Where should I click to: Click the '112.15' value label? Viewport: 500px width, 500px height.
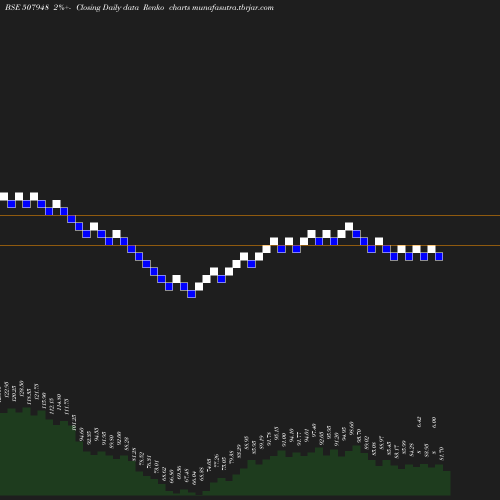tap(51, 406)
